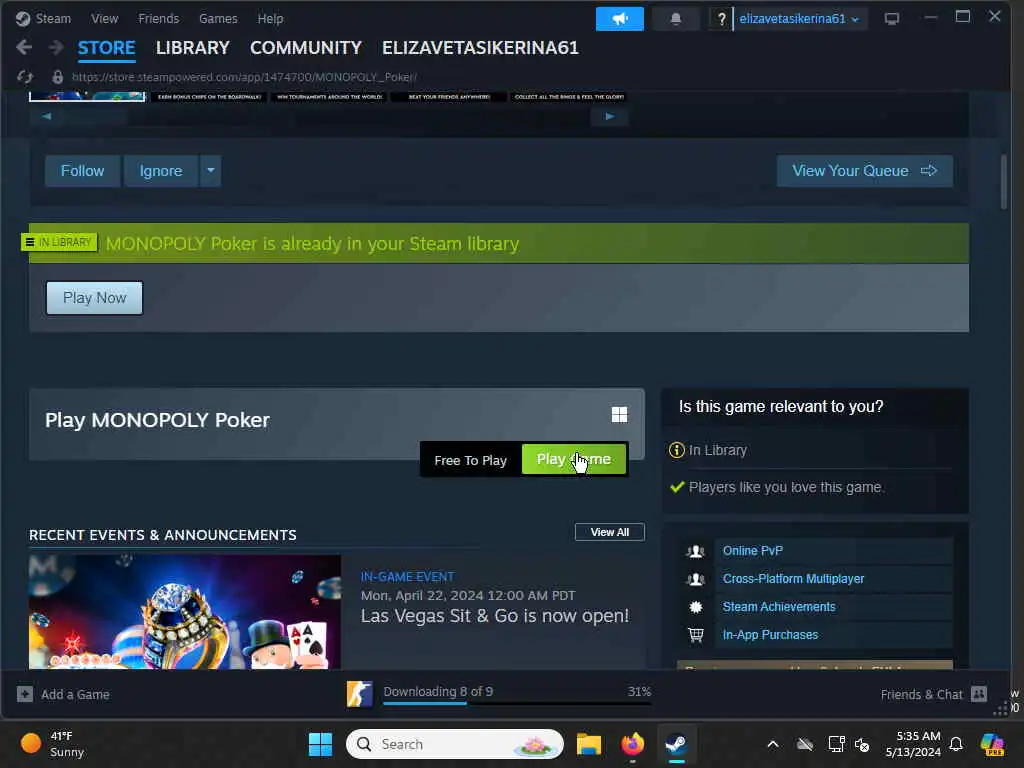Image resolution: width=1024 pixels, height=768 pixels.
Task: Click the Steam Achievements star icon
Action: pyautogui.click(x=696, y=607)
